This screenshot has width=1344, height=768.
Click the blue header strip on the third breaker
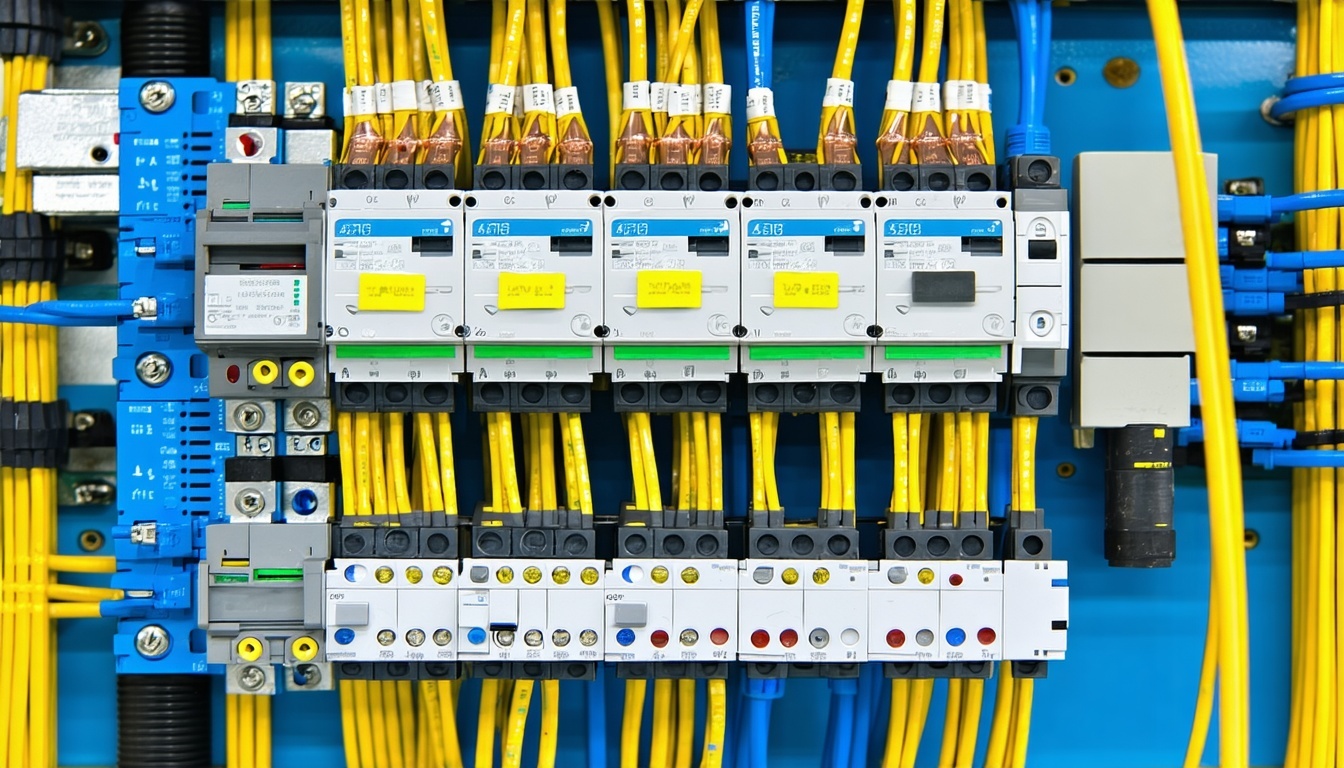tap(670, 228)
